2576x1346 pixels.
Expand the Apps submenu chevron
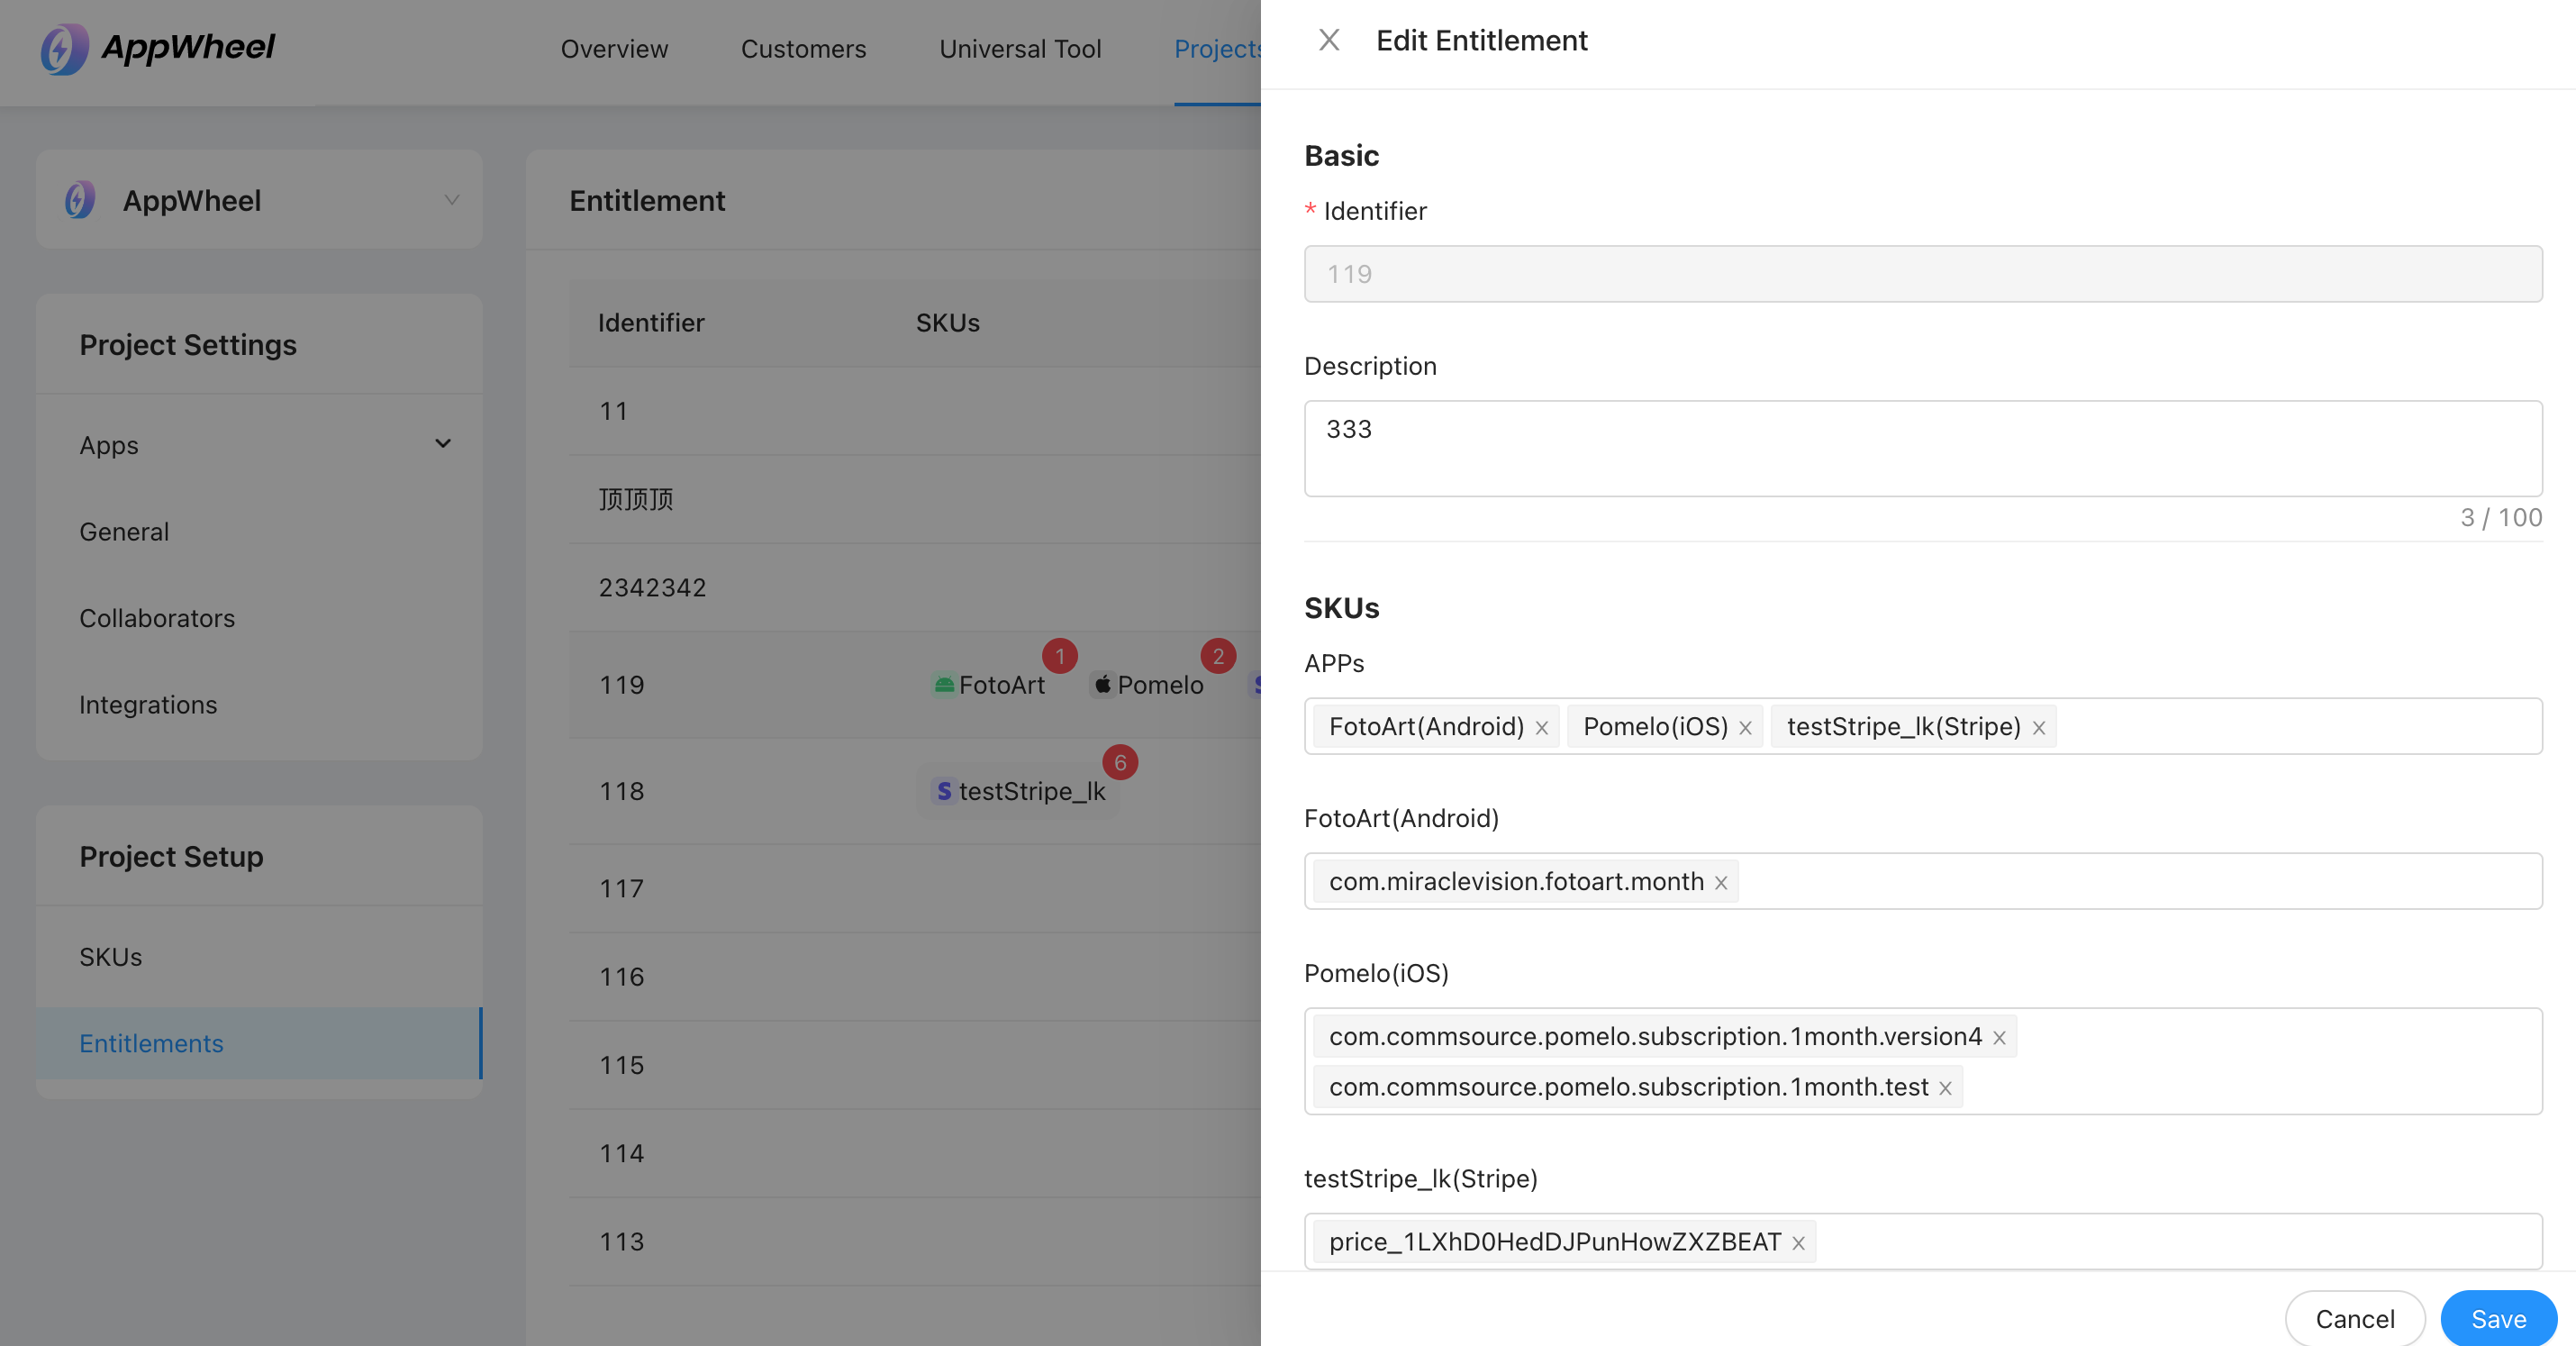coord(443,444)
